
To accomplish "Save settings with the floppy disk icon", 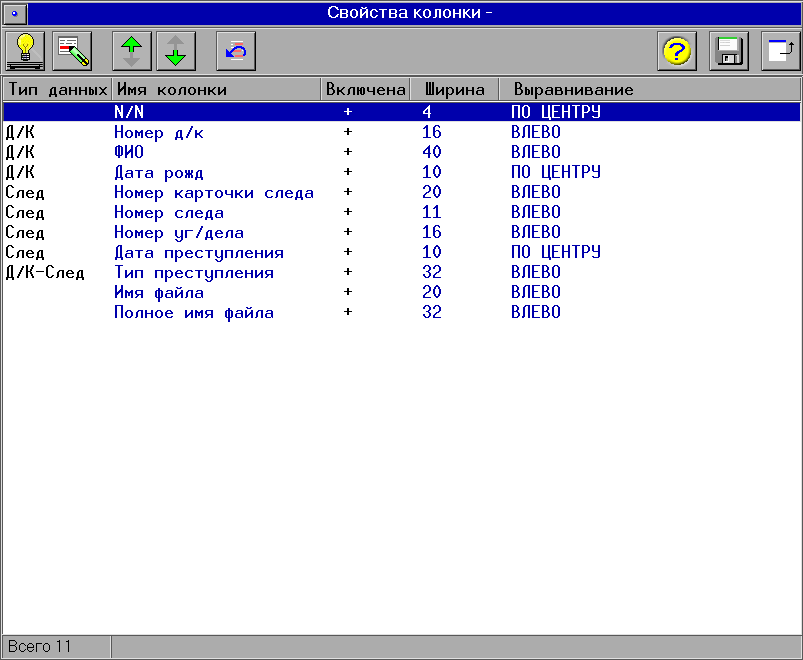I will point(729,51).
